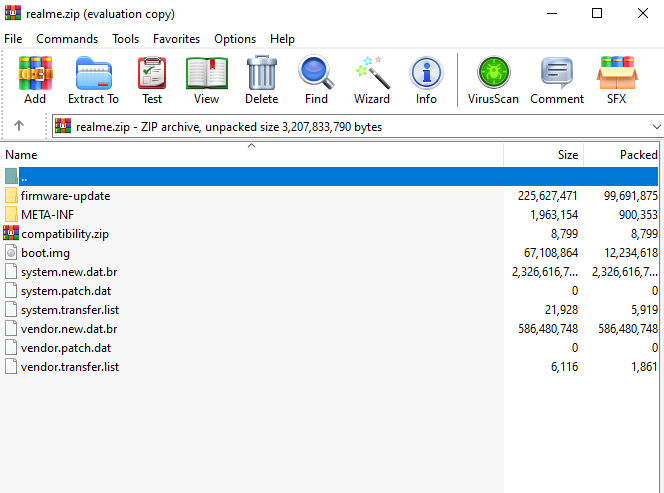Select vendor.new.dat.br file name
Image resolution: width=664 pixels, height=493 pixels.
(x=69, y=329)
